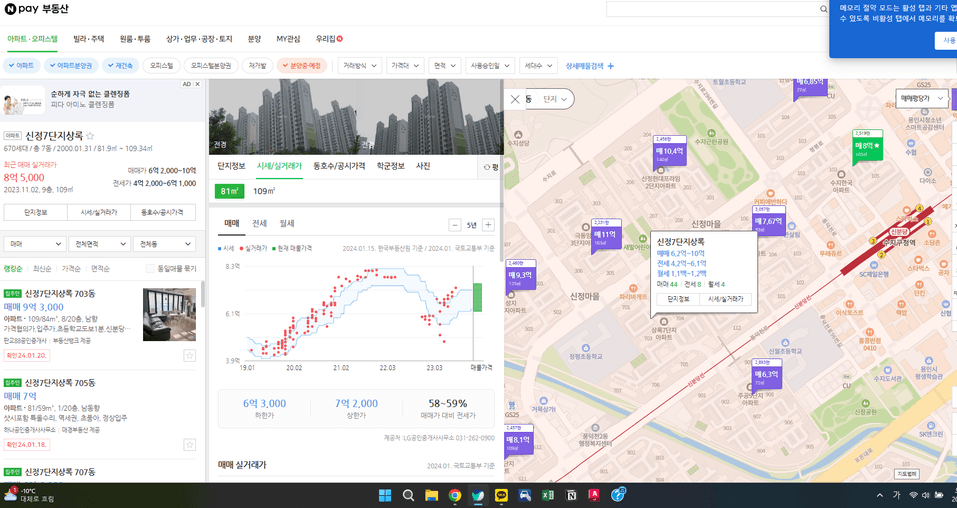
Task: Open the 가격대 dropdown
Action: coord(405,65)
